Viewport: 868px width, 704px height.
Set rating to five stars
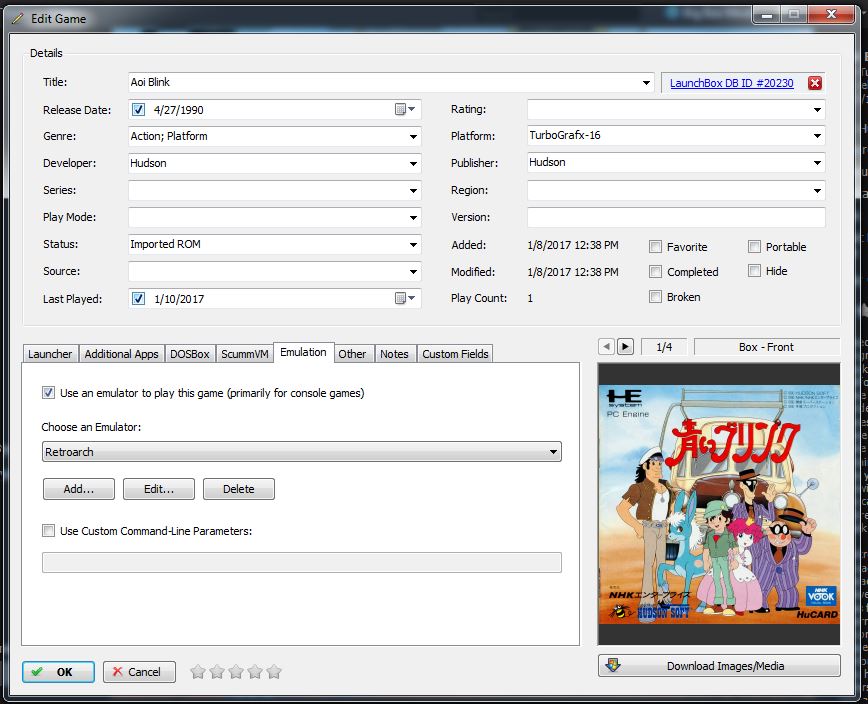(273, 672)
